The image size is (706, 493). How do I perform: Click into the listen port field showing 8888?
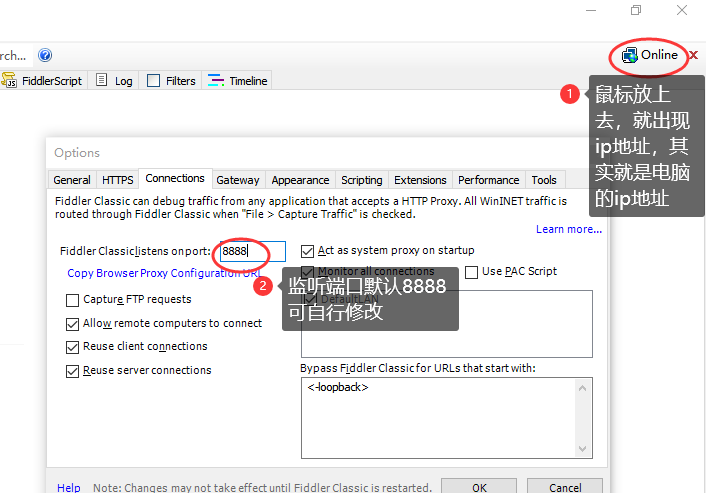pyautogui.click(x=253, y=251)
